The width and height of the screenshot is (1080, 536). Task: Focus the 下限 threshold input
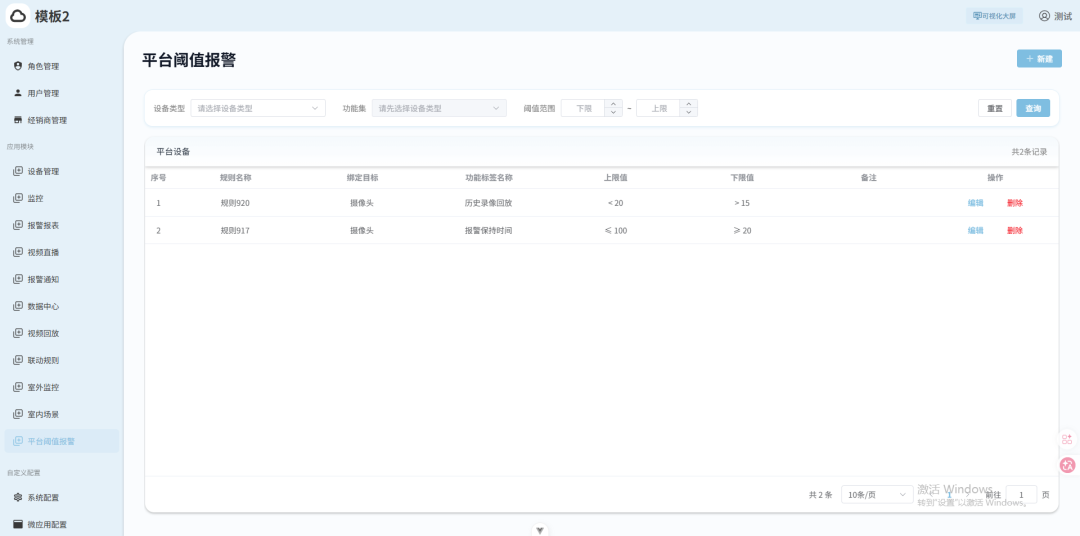pyautogui.click(x=583, y=108)
